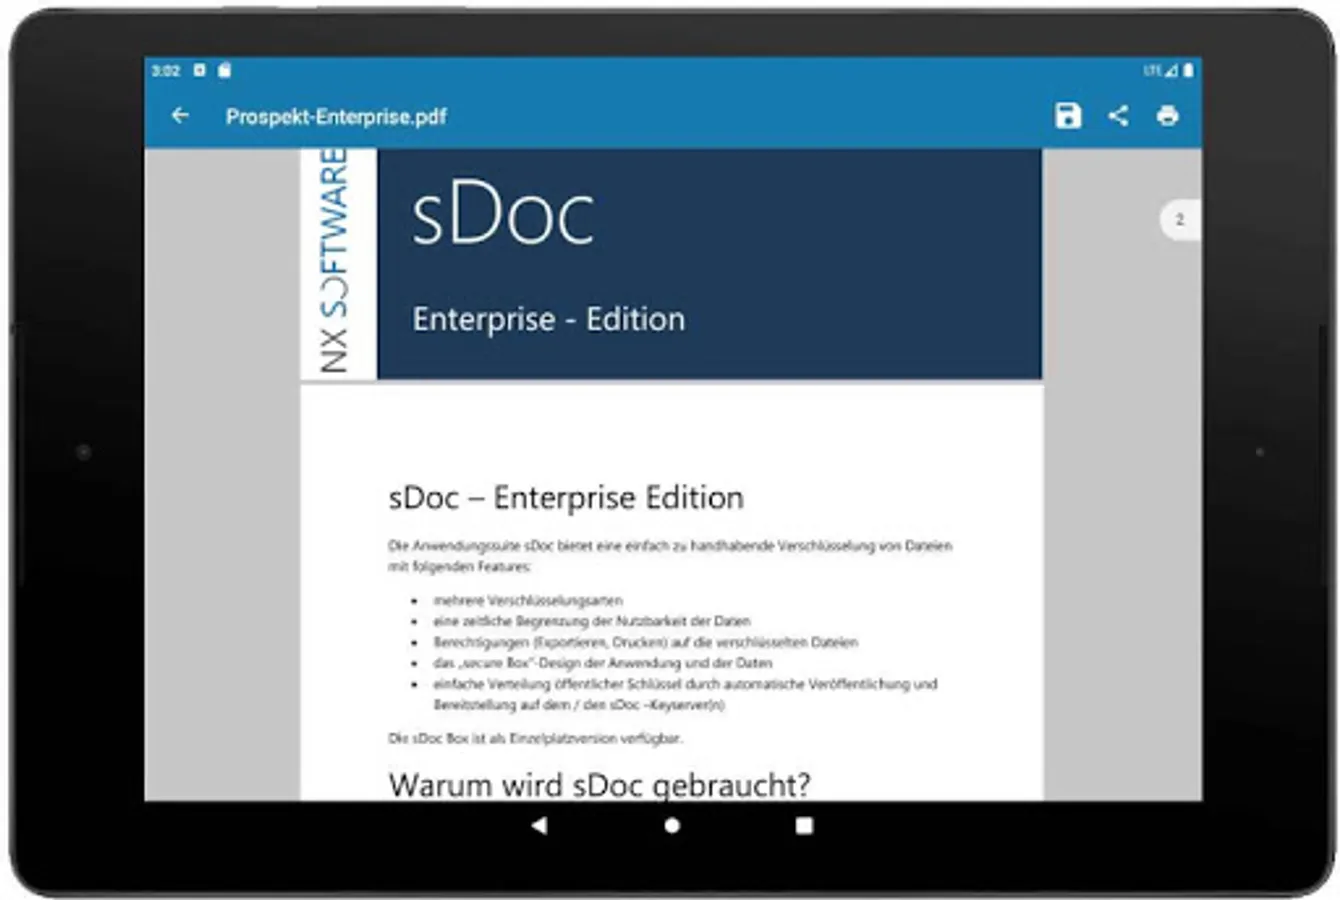This screenshot has height=900, width=1340.
Task: Click the line 'Die sDoc Box ist als Einzelplatzversion'
Action: pyautogui.click(x=536, y=738)
